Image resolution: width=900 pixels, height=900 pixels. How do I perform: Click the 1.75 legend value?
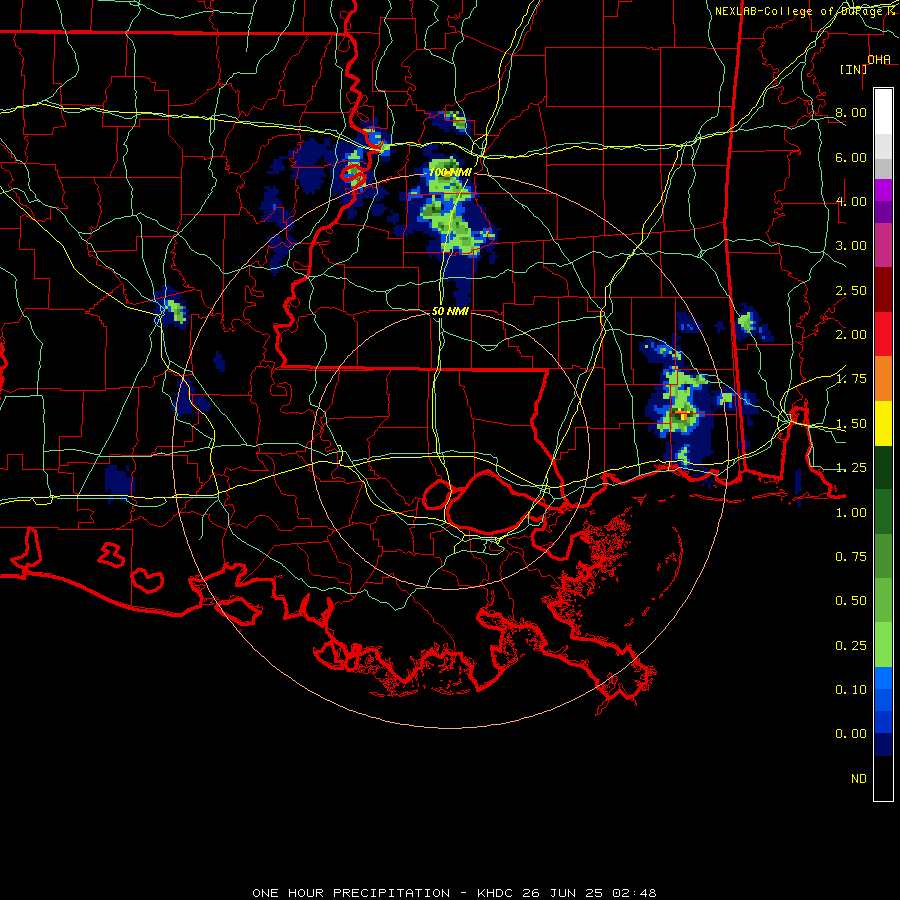pyautogui.click(x=851, y=379)
